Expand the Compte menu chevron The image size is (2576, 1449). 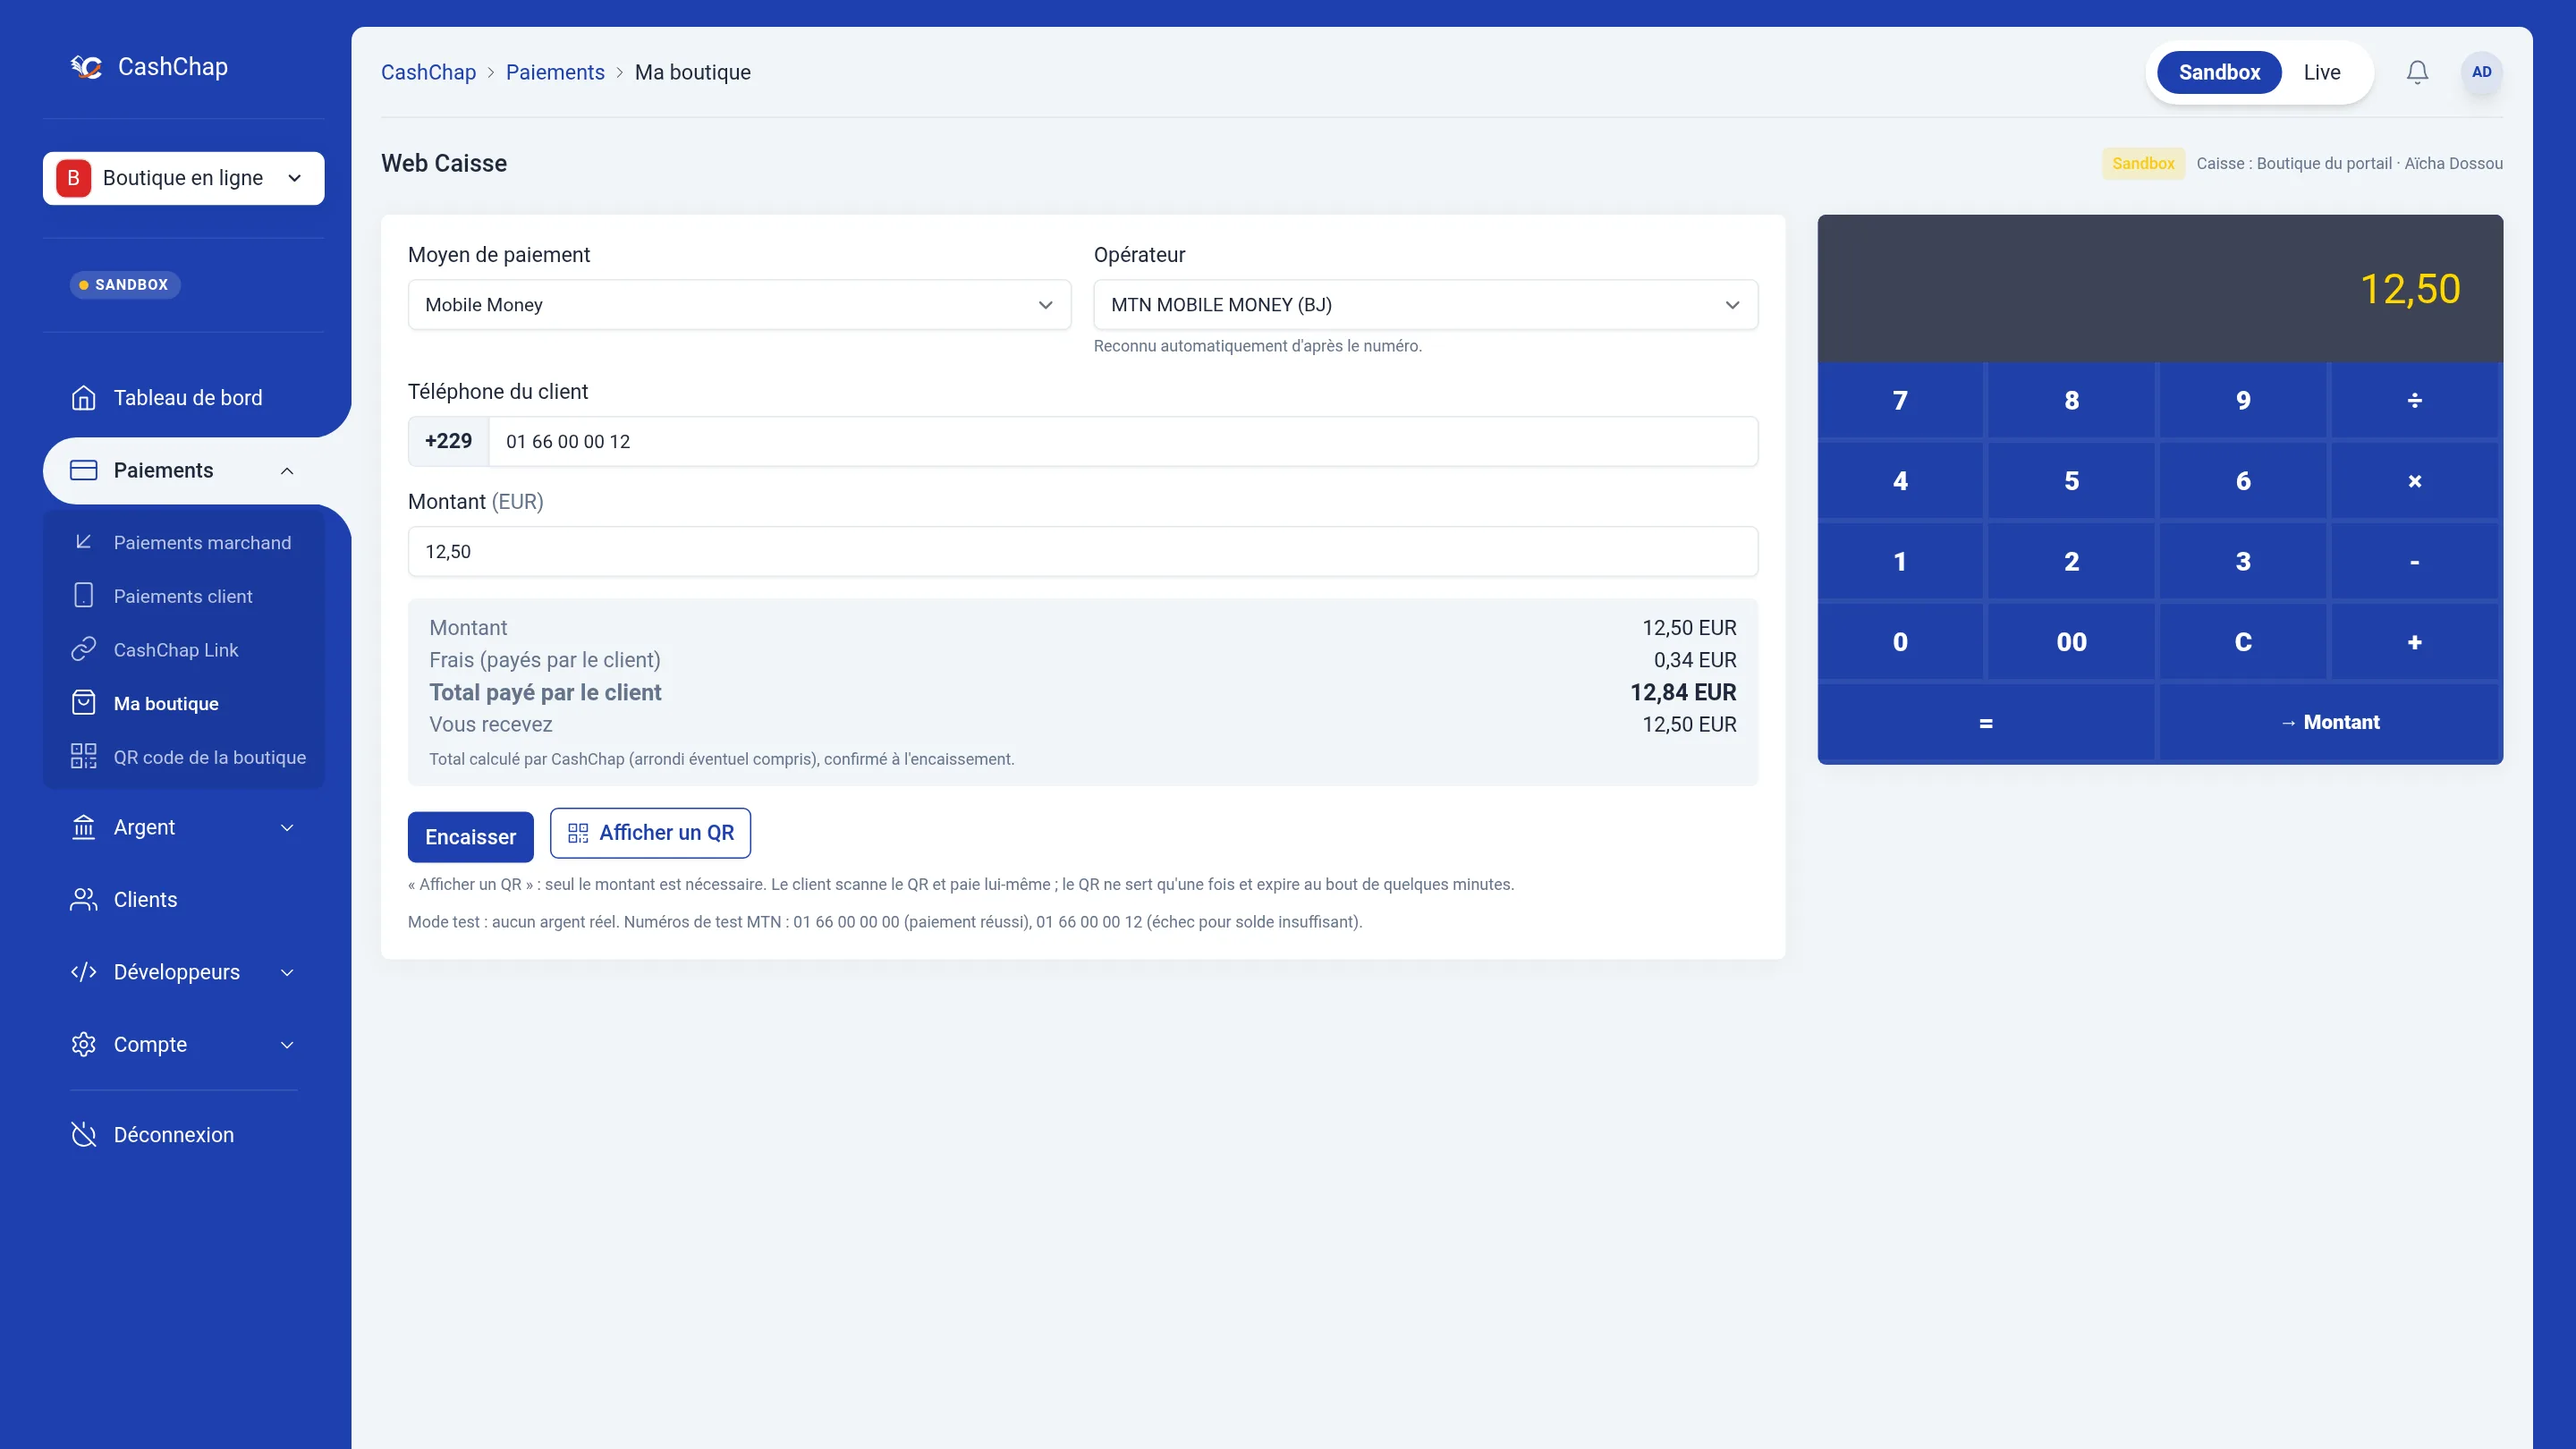pos(287,1045)
